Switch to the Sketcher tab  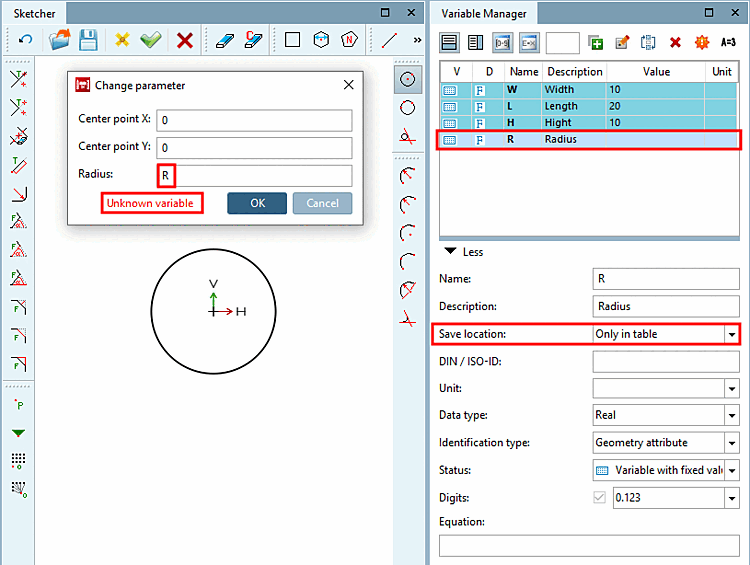point(34,13)
